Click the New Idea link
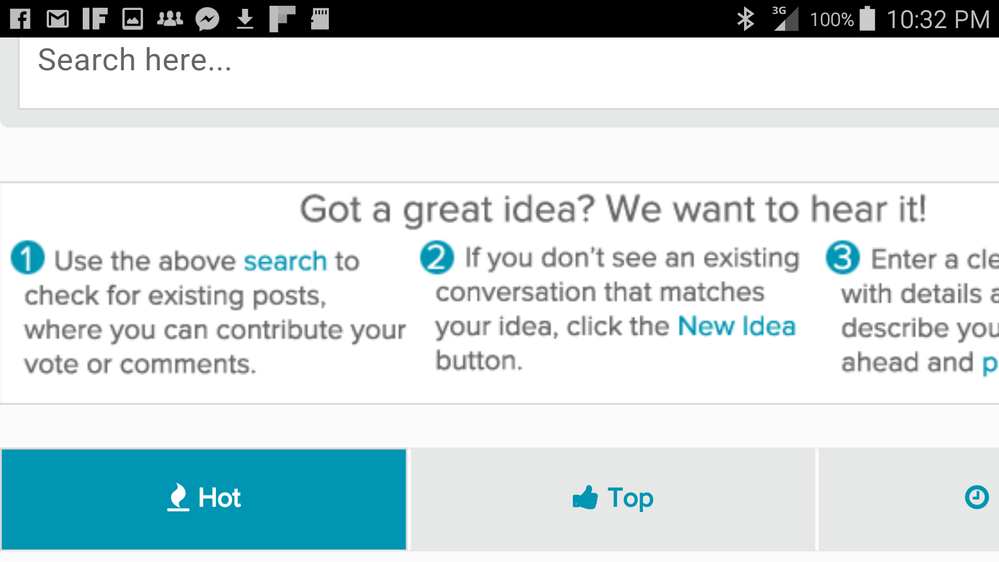The image size is (999, 562). (737, 326)
